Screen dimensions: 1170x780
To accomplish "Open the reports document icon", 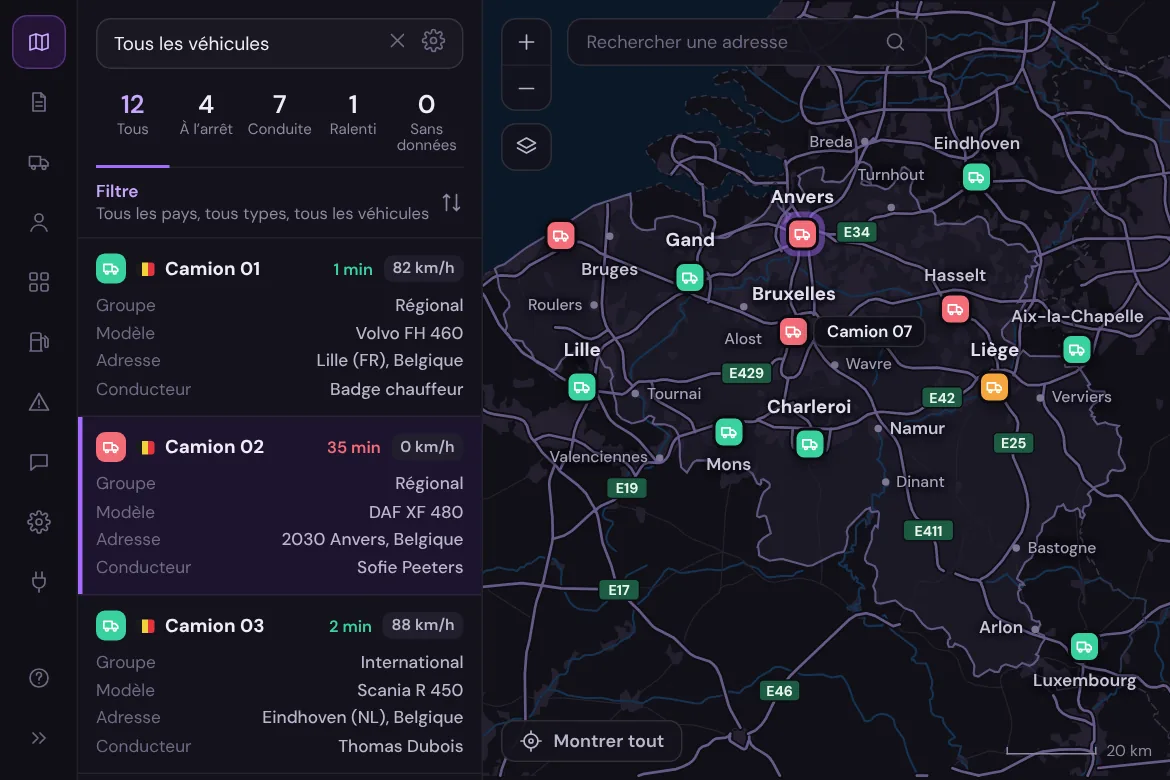I will (39, 102).
